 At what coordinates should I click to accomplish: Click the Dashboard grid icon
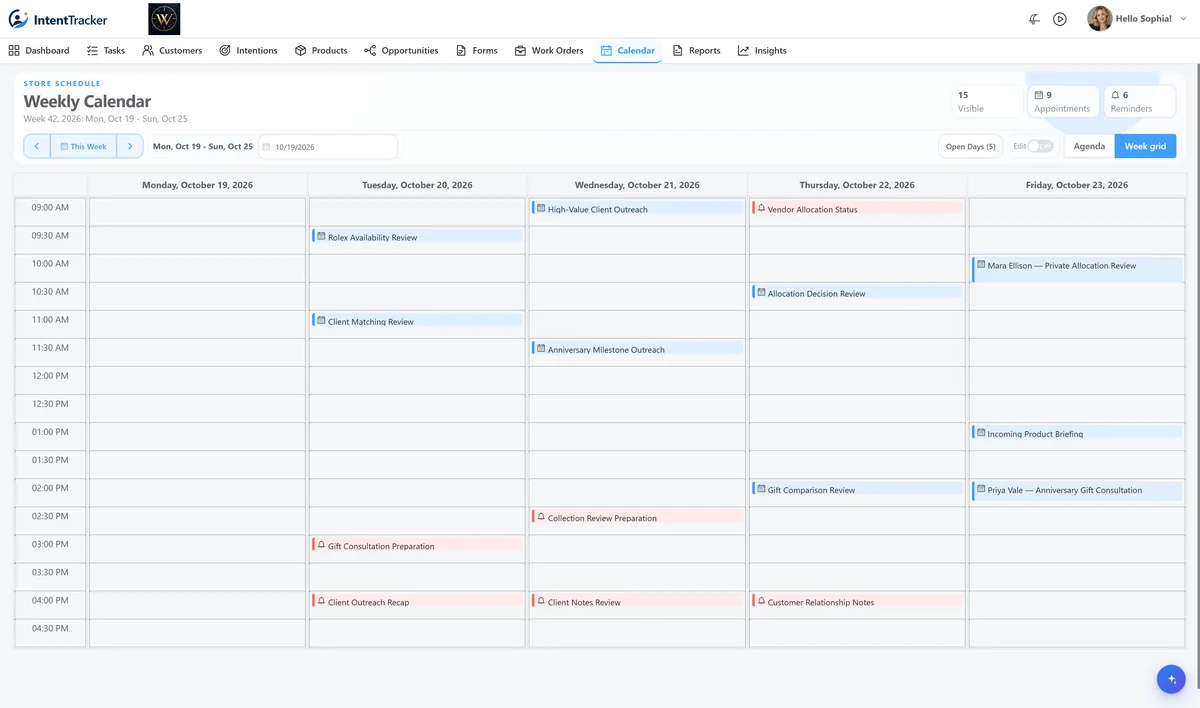tap(14, 50)
